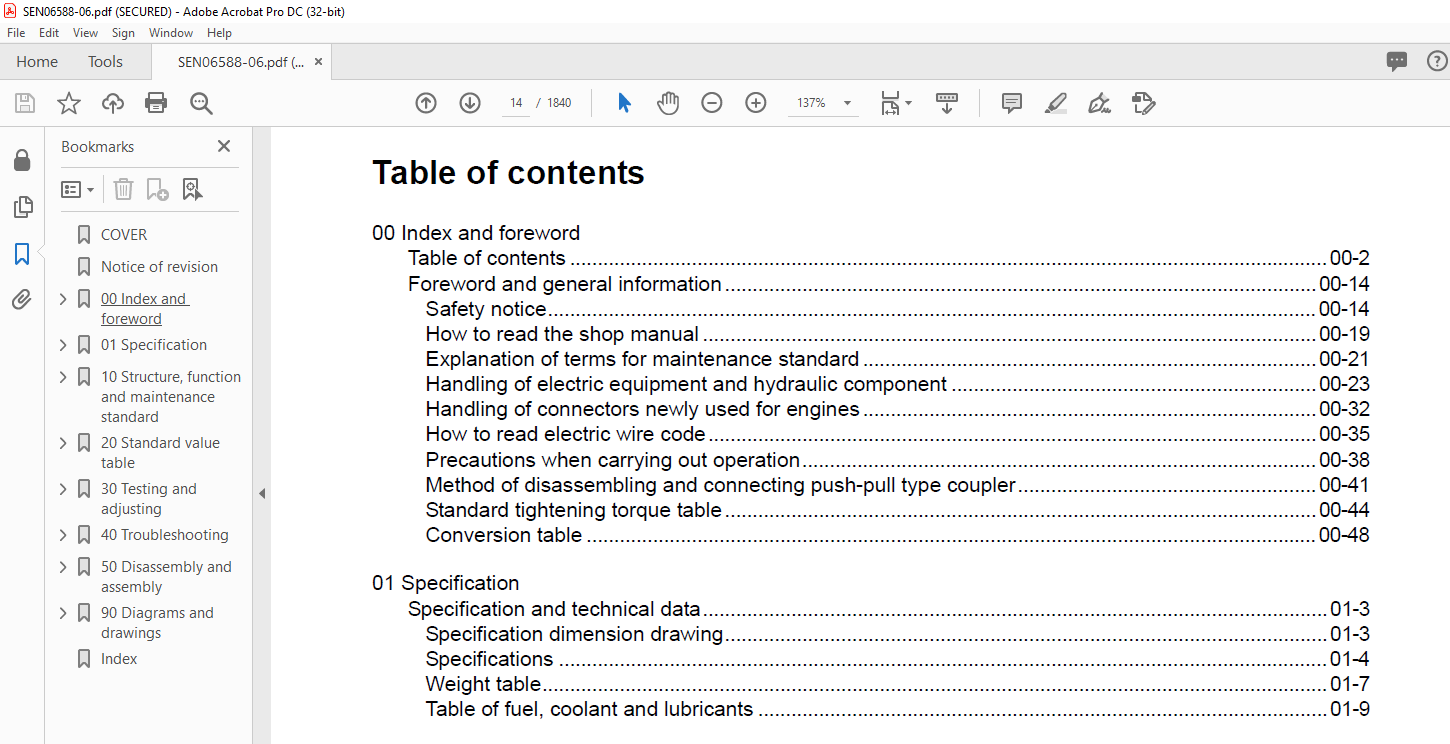1450x744 pixels.
Task: Switch to the Home tab
Action: (x=37, y=62)
